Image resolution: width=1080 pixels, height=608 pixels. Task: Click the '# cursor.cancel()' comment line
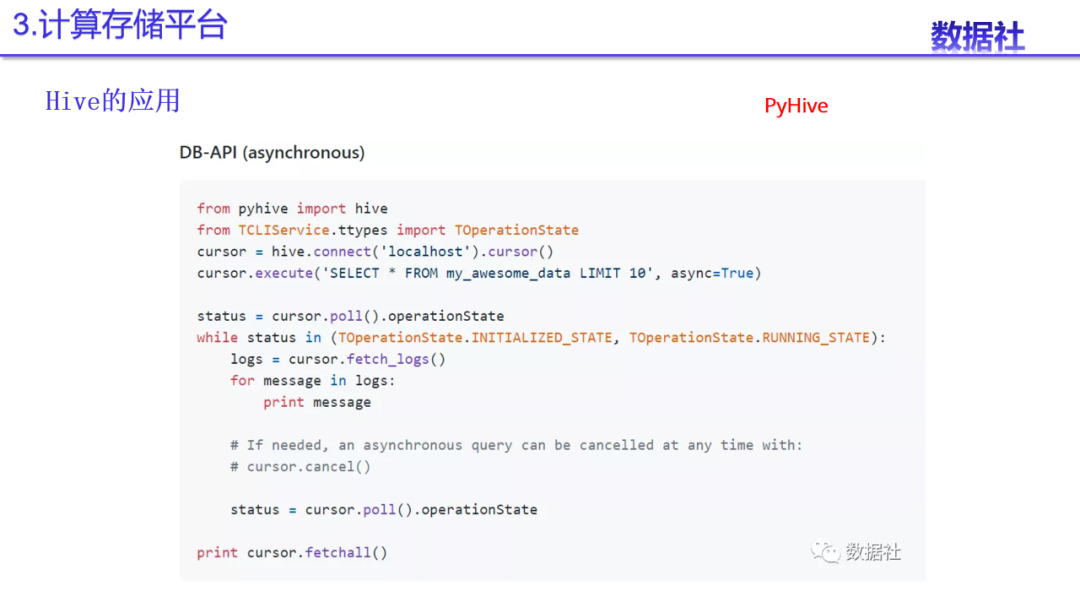coord(300,467)
